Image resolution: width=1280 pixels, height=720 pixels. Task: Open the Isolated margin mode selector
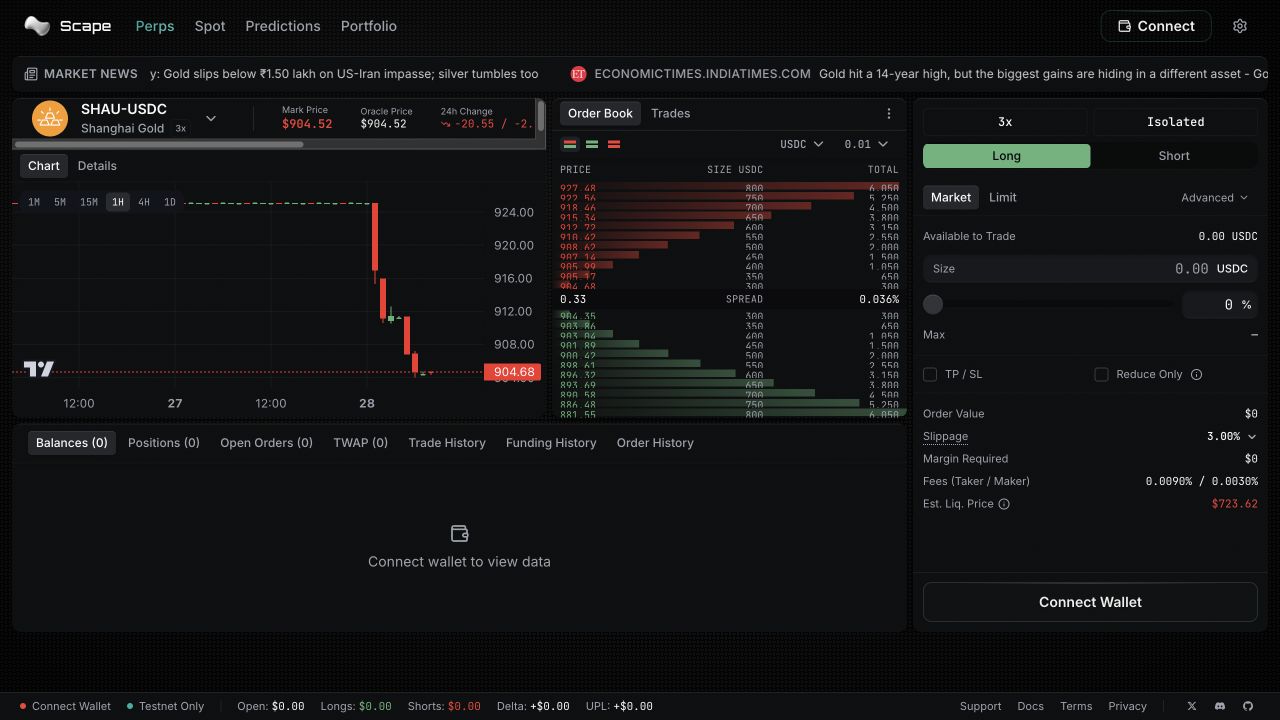click(x=1175, y=122)
